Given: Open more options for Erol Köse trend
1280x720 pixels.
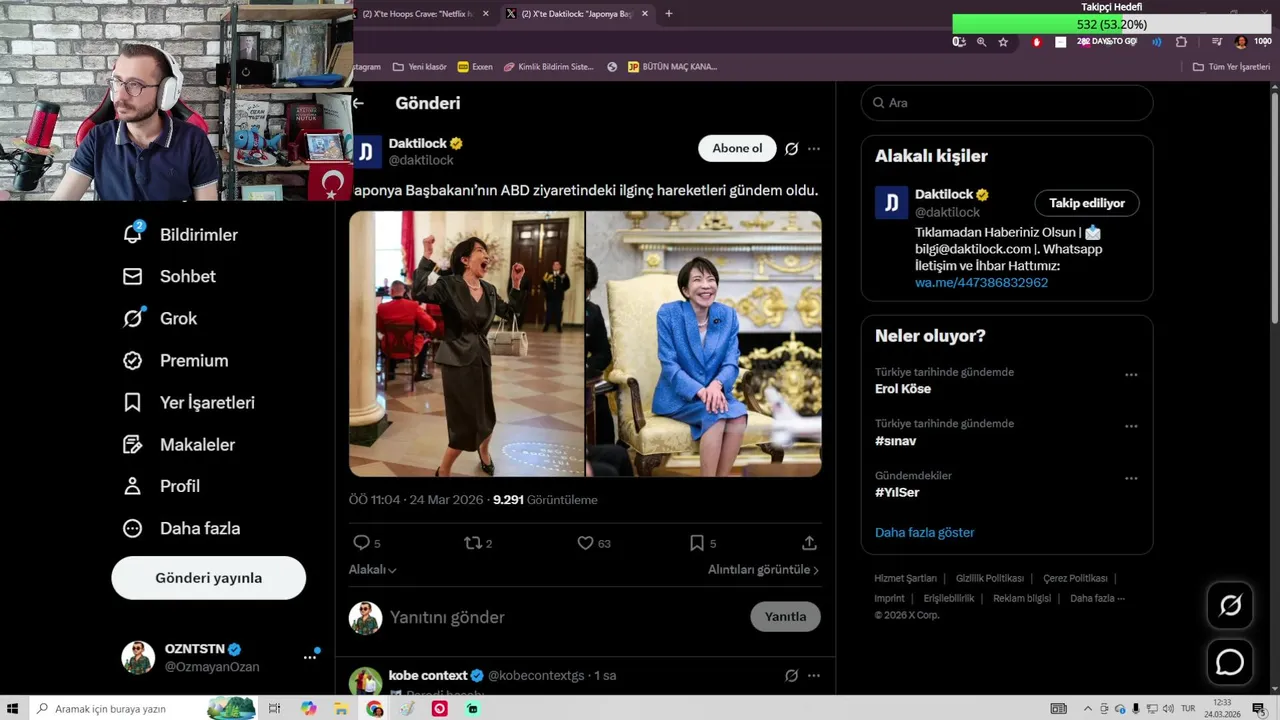Looking at the screenshot, I should point(1131,375).
